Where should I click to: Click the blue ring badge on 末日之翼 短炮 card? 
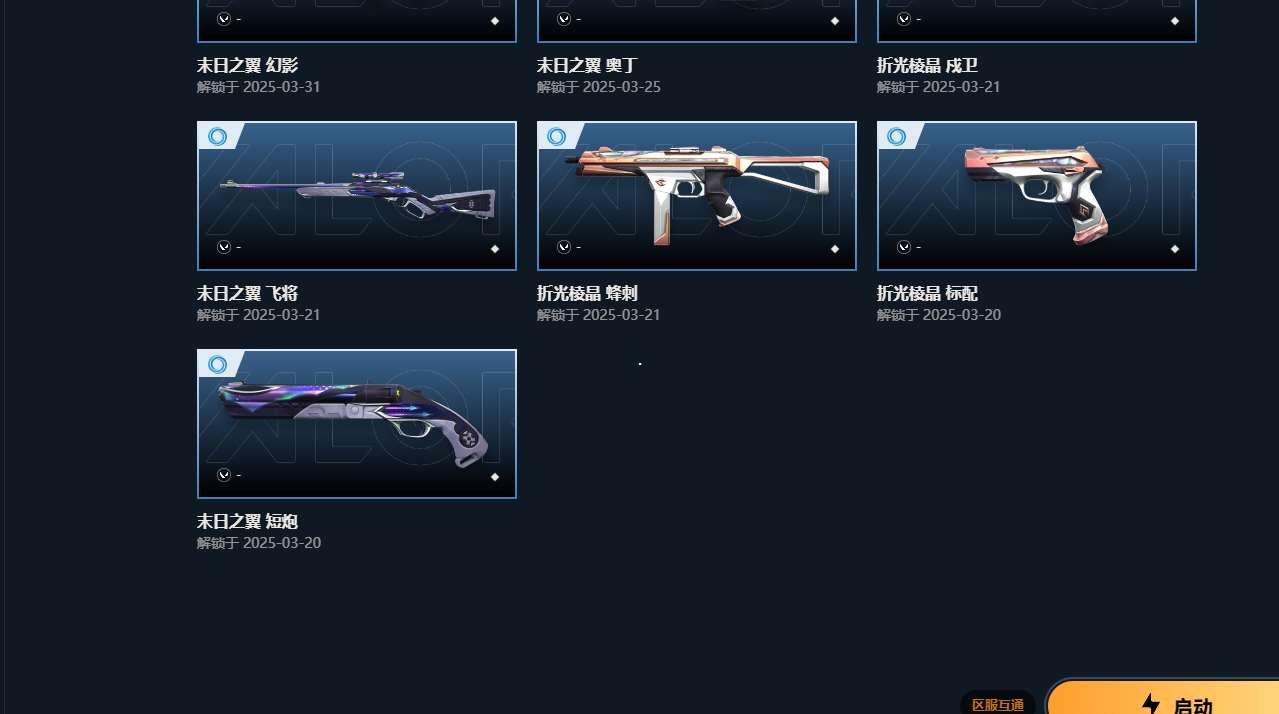218,364
